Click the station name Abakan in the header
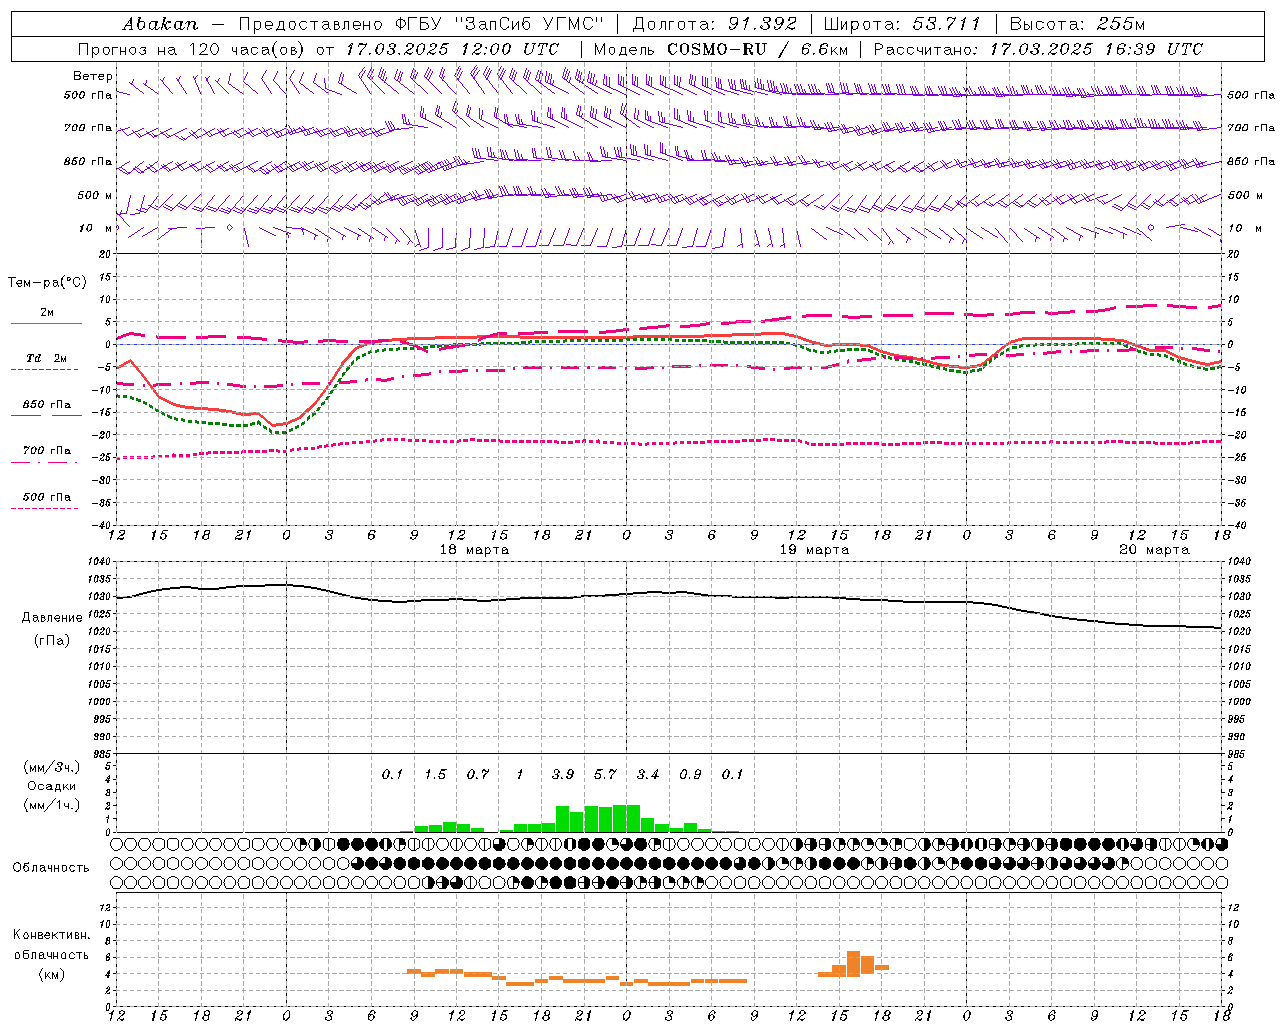This screenshot has width=1280, height=1024. point(160,24)
